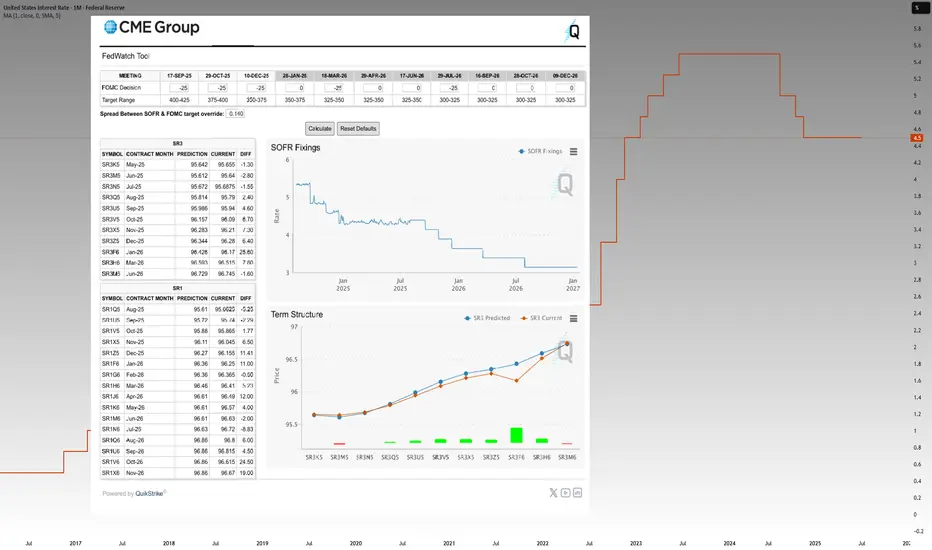This screenshot has width=932, height=550.
Task: Click the SR1X6 symbol in SR1 table
Action: pos(111,473)
